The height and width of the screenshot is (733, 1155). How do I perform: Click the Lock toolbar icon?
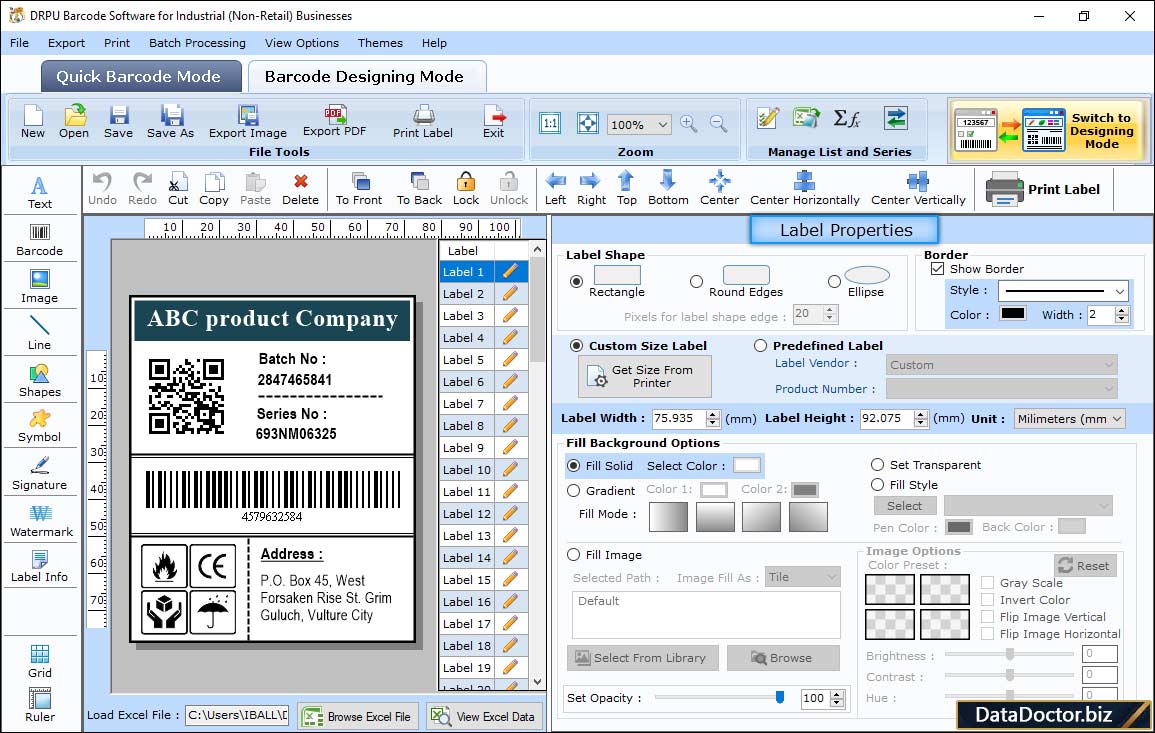click(x=466, y=189)
